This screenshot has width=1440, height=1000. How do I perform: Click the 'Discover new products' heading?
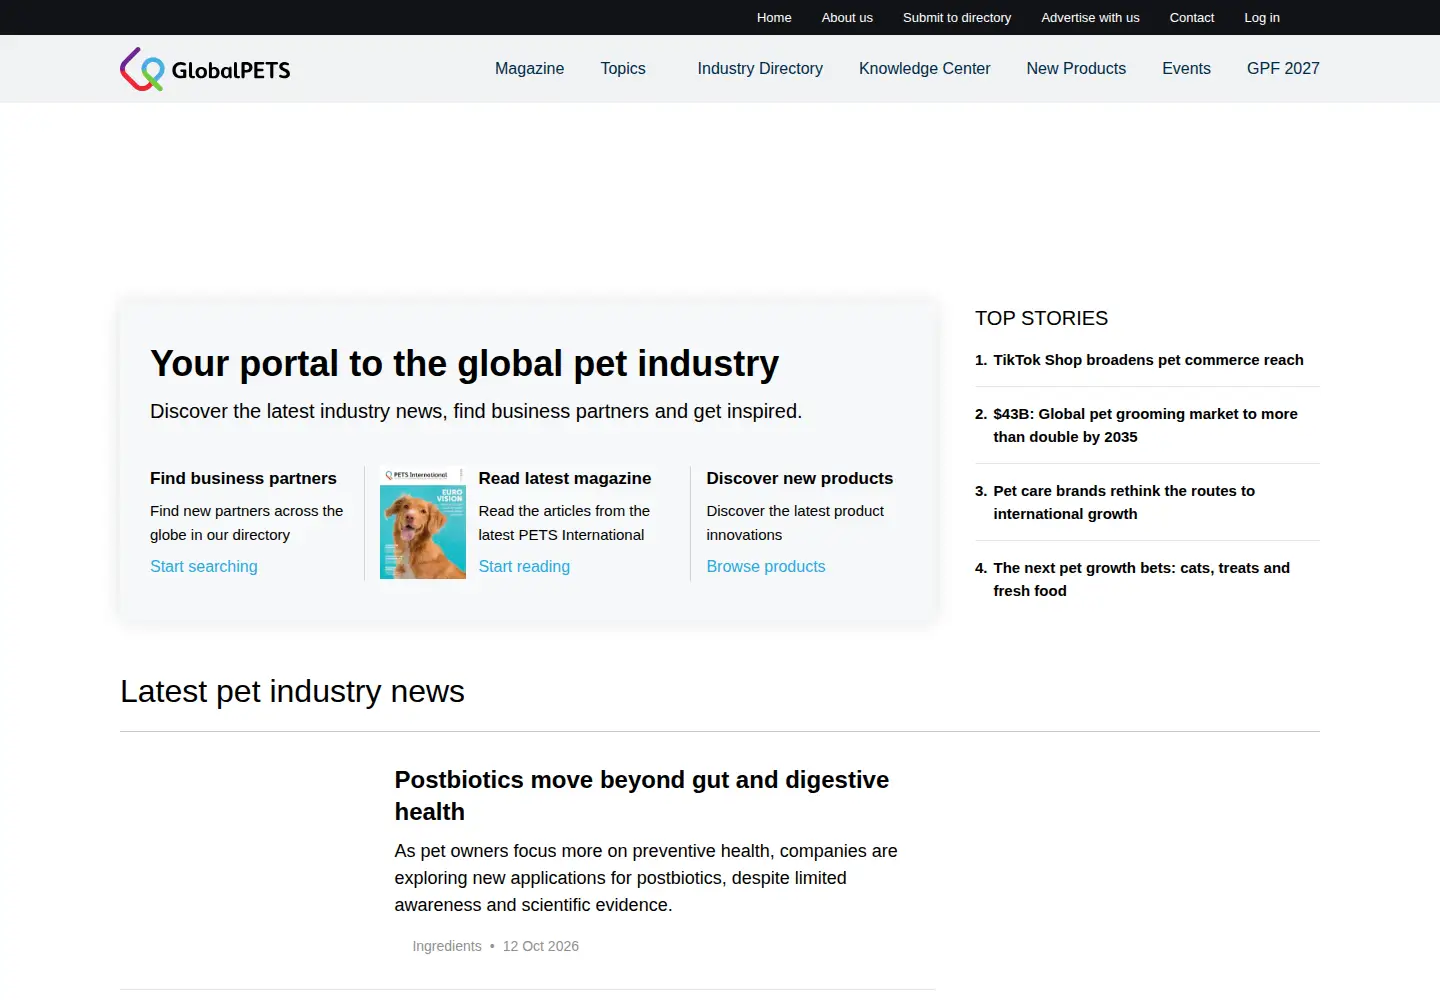pos(800,479)
